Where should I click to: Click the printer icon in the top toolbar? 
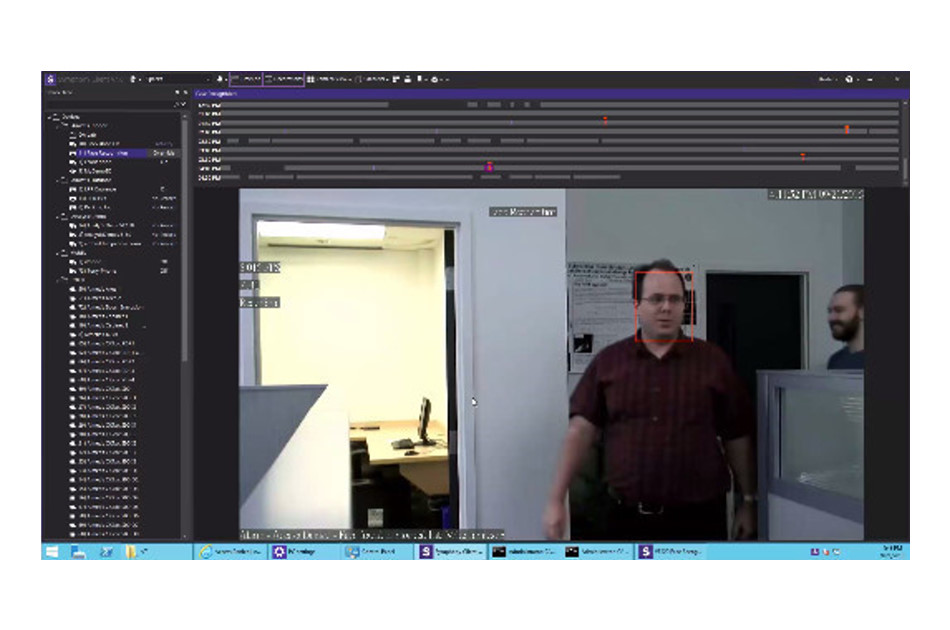tap(408, 78)
